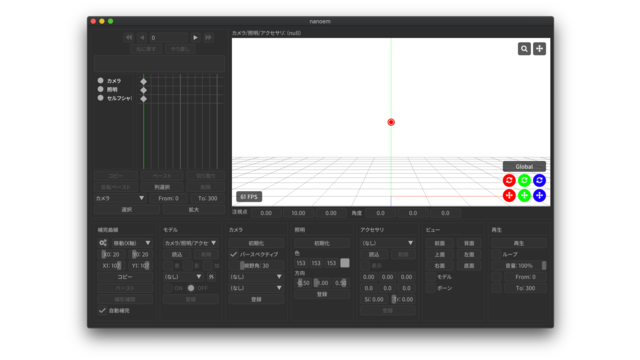
Task: Open the カメラ/照明/アクセサリ model dropdown
Action: click(x=190, y=243)
